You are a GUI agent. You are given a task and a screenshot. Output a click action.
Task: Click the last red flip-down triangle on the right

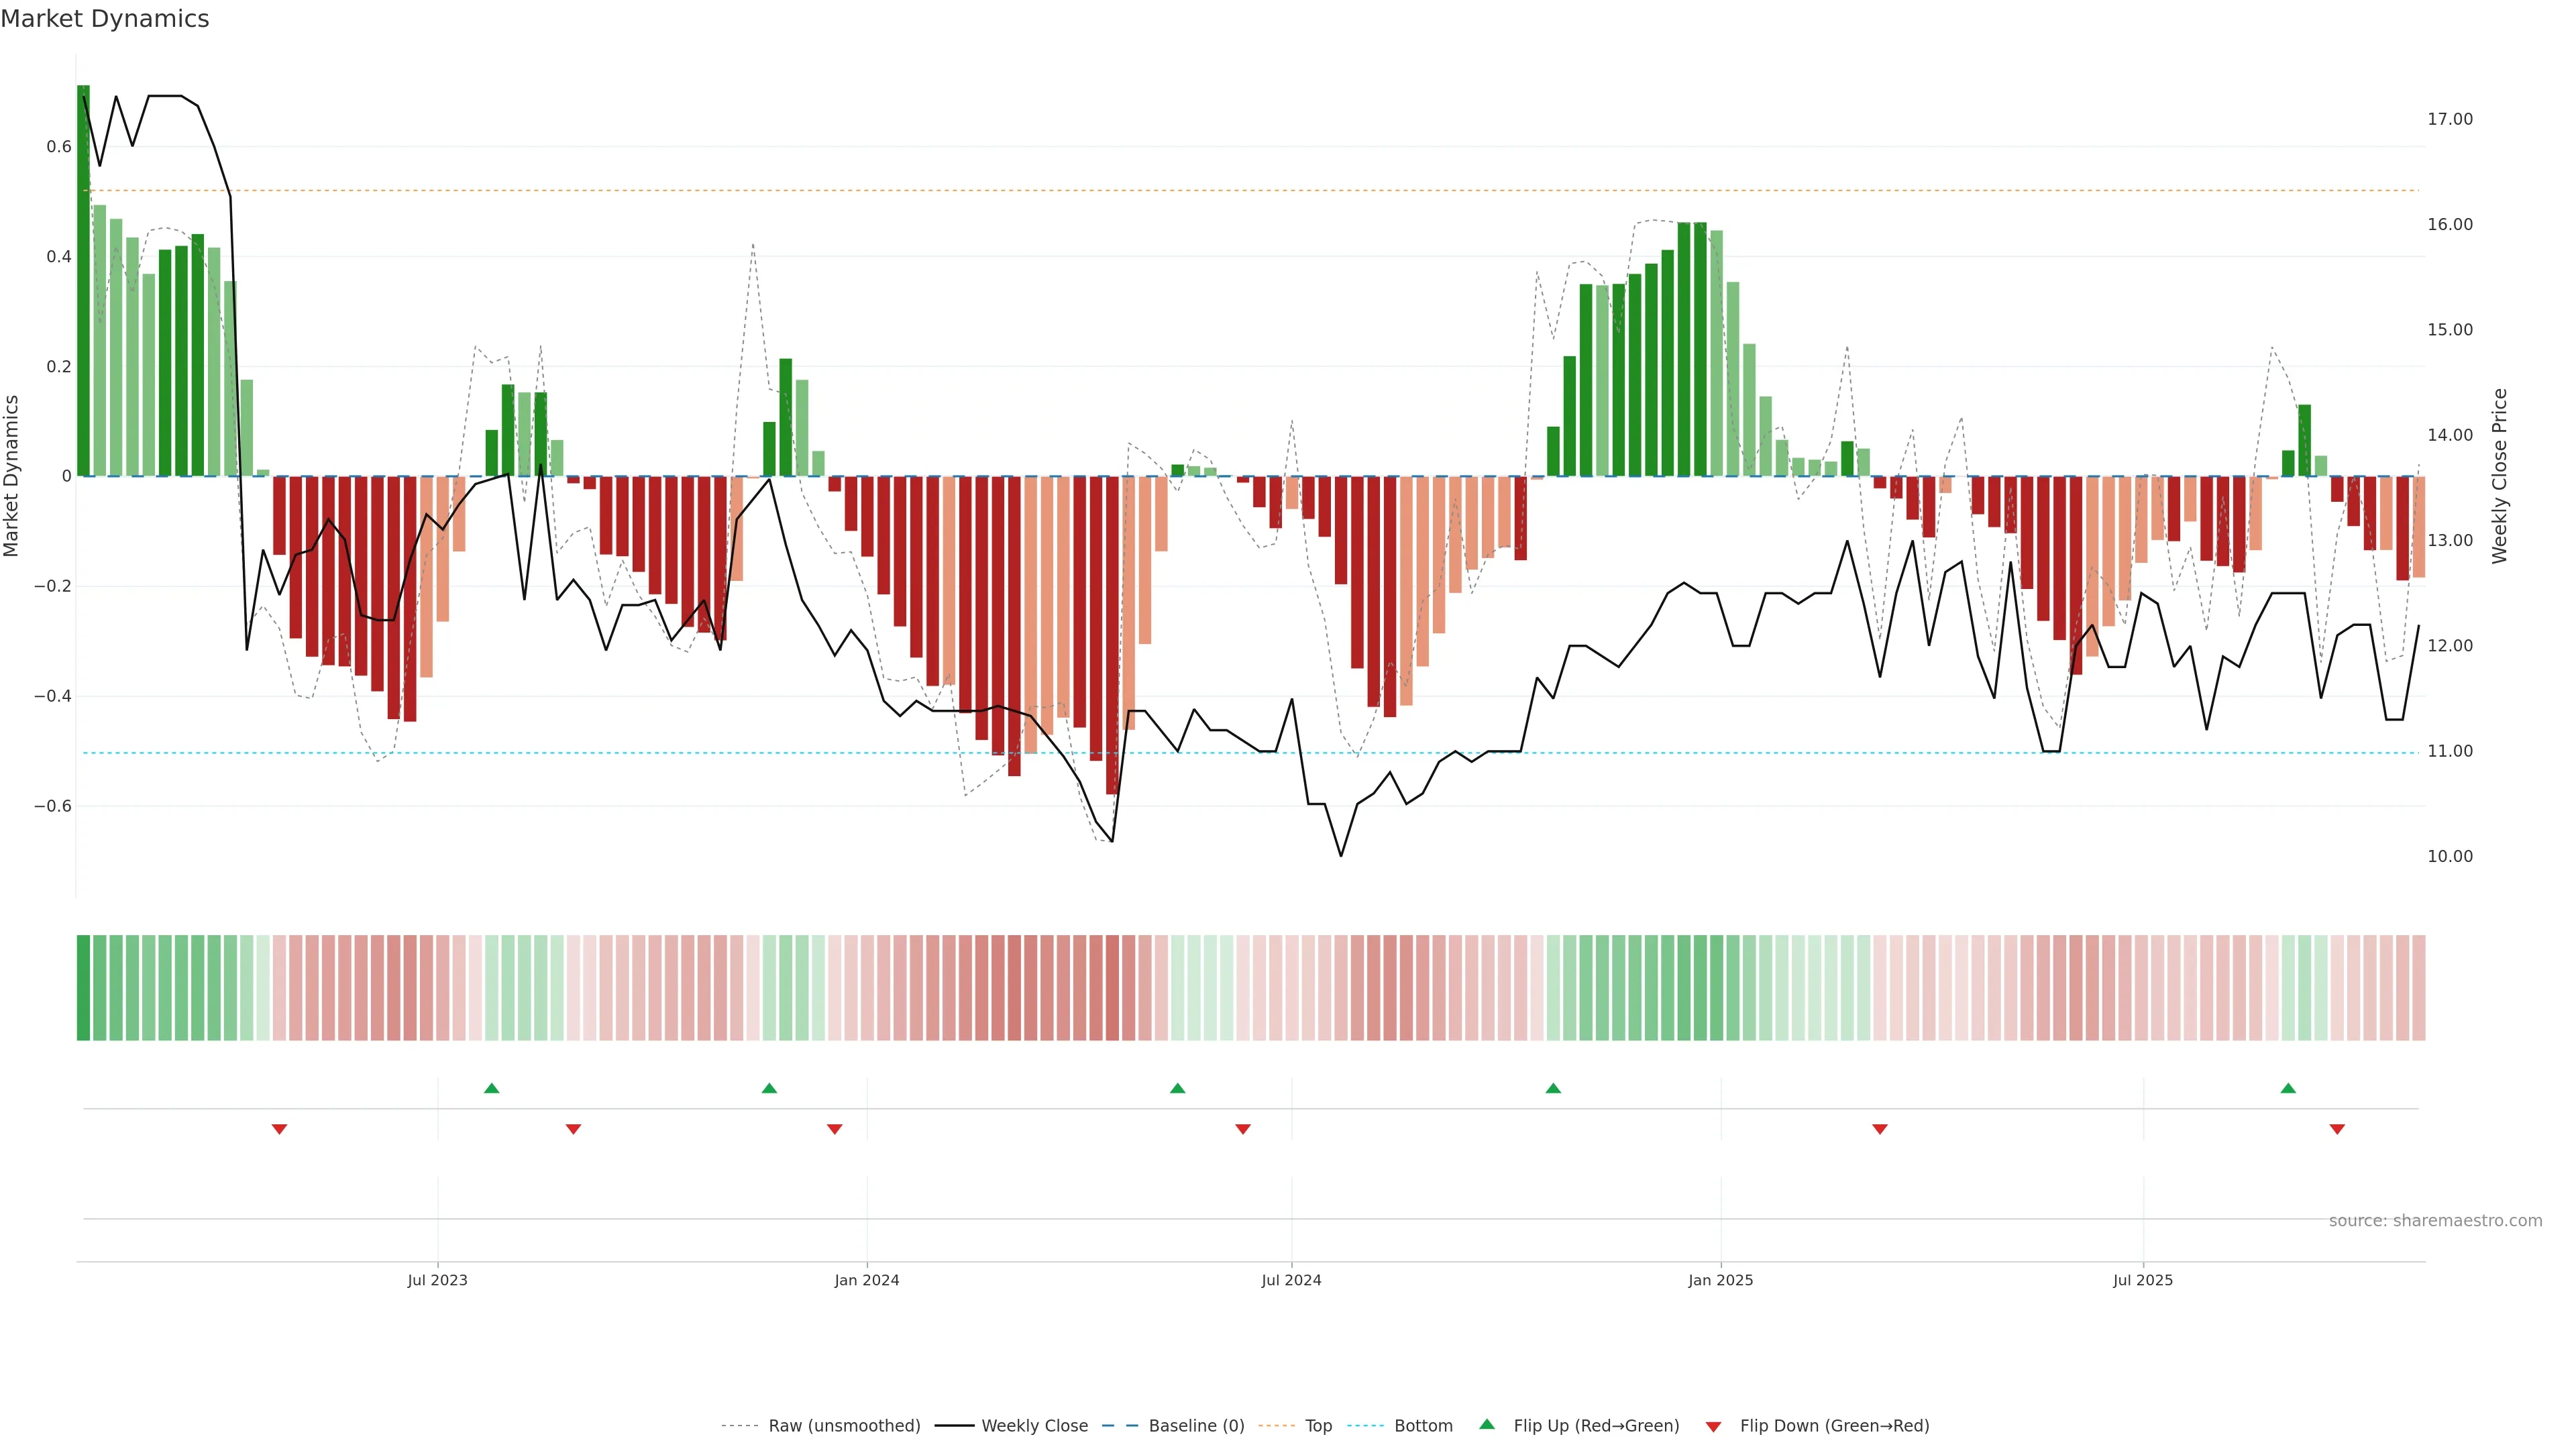2337,1129
